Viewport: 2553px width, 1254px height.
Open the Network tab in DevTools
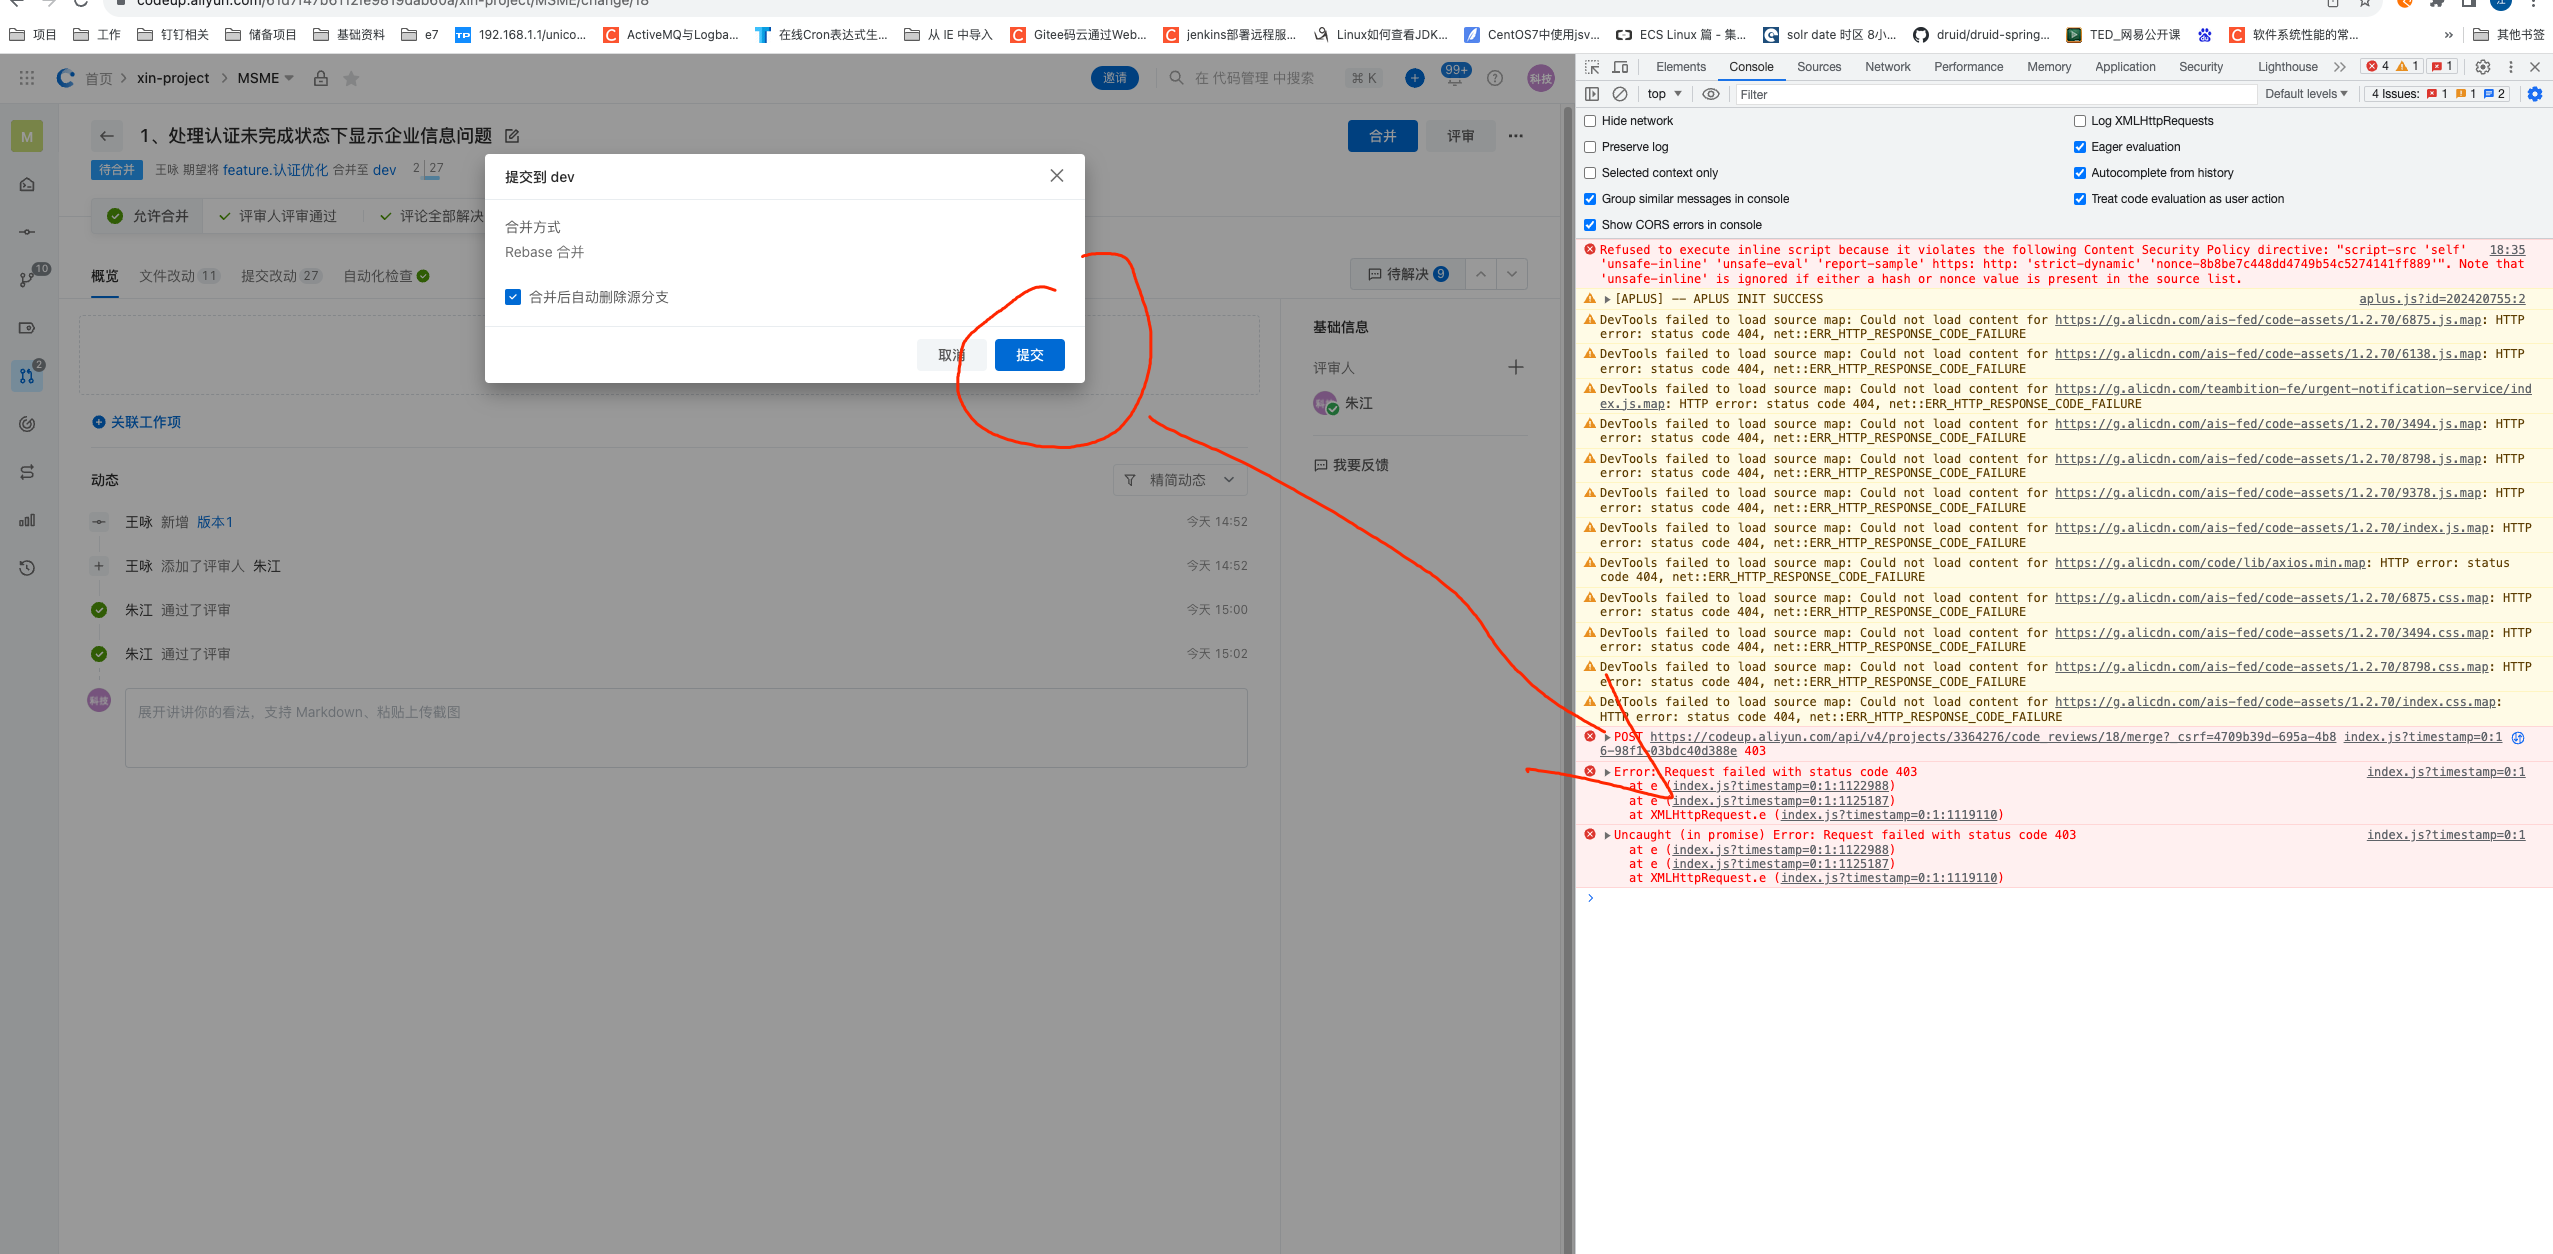click(1887, 67)
